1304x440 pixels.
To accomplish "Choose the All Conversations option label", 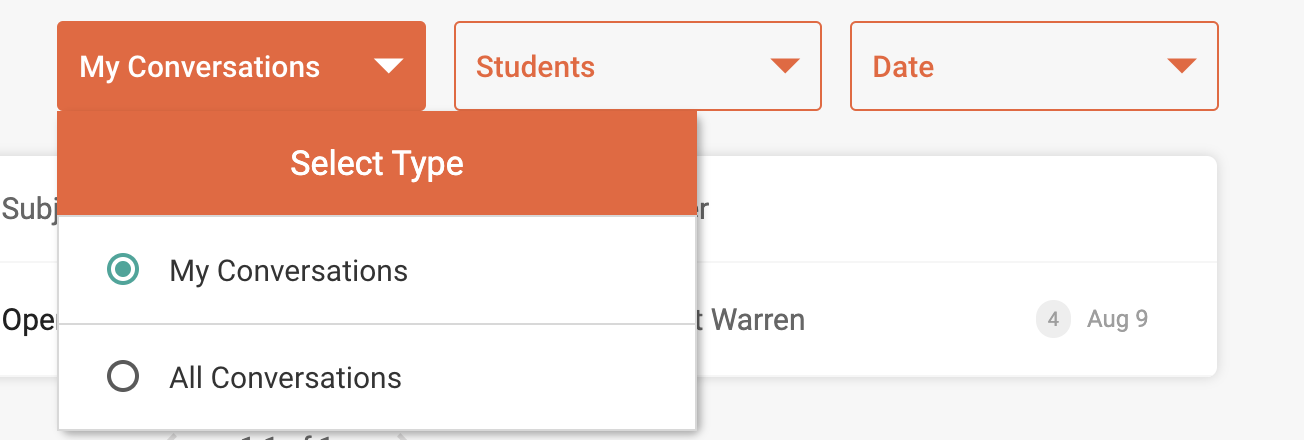I will 285,378.
